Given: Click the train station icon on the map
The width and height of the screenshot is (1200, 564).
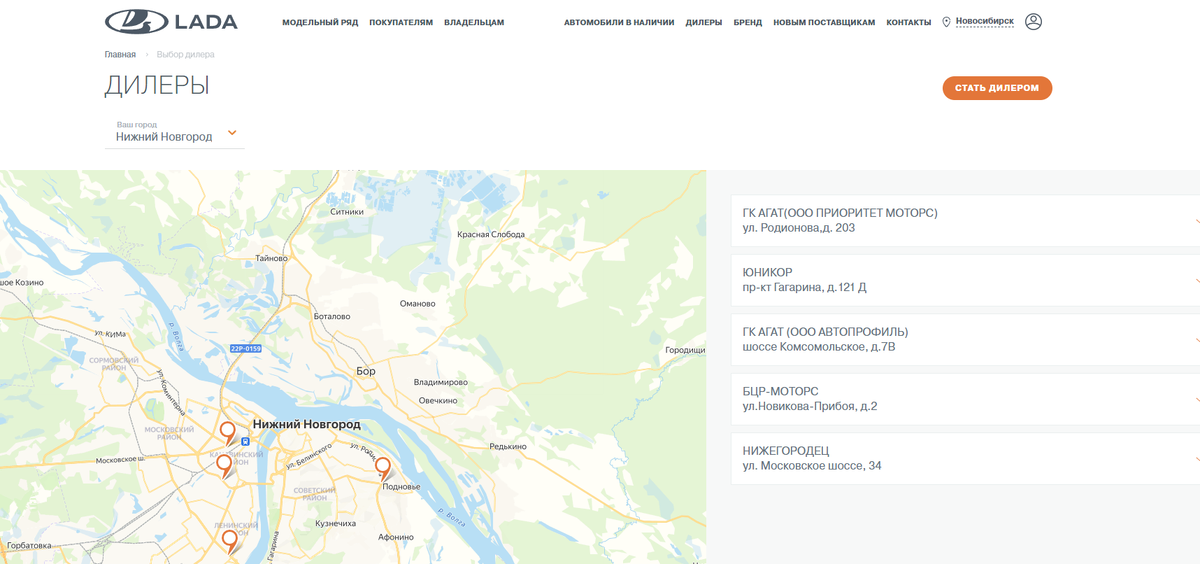Looking at the screenshot, I should [245, 439].
